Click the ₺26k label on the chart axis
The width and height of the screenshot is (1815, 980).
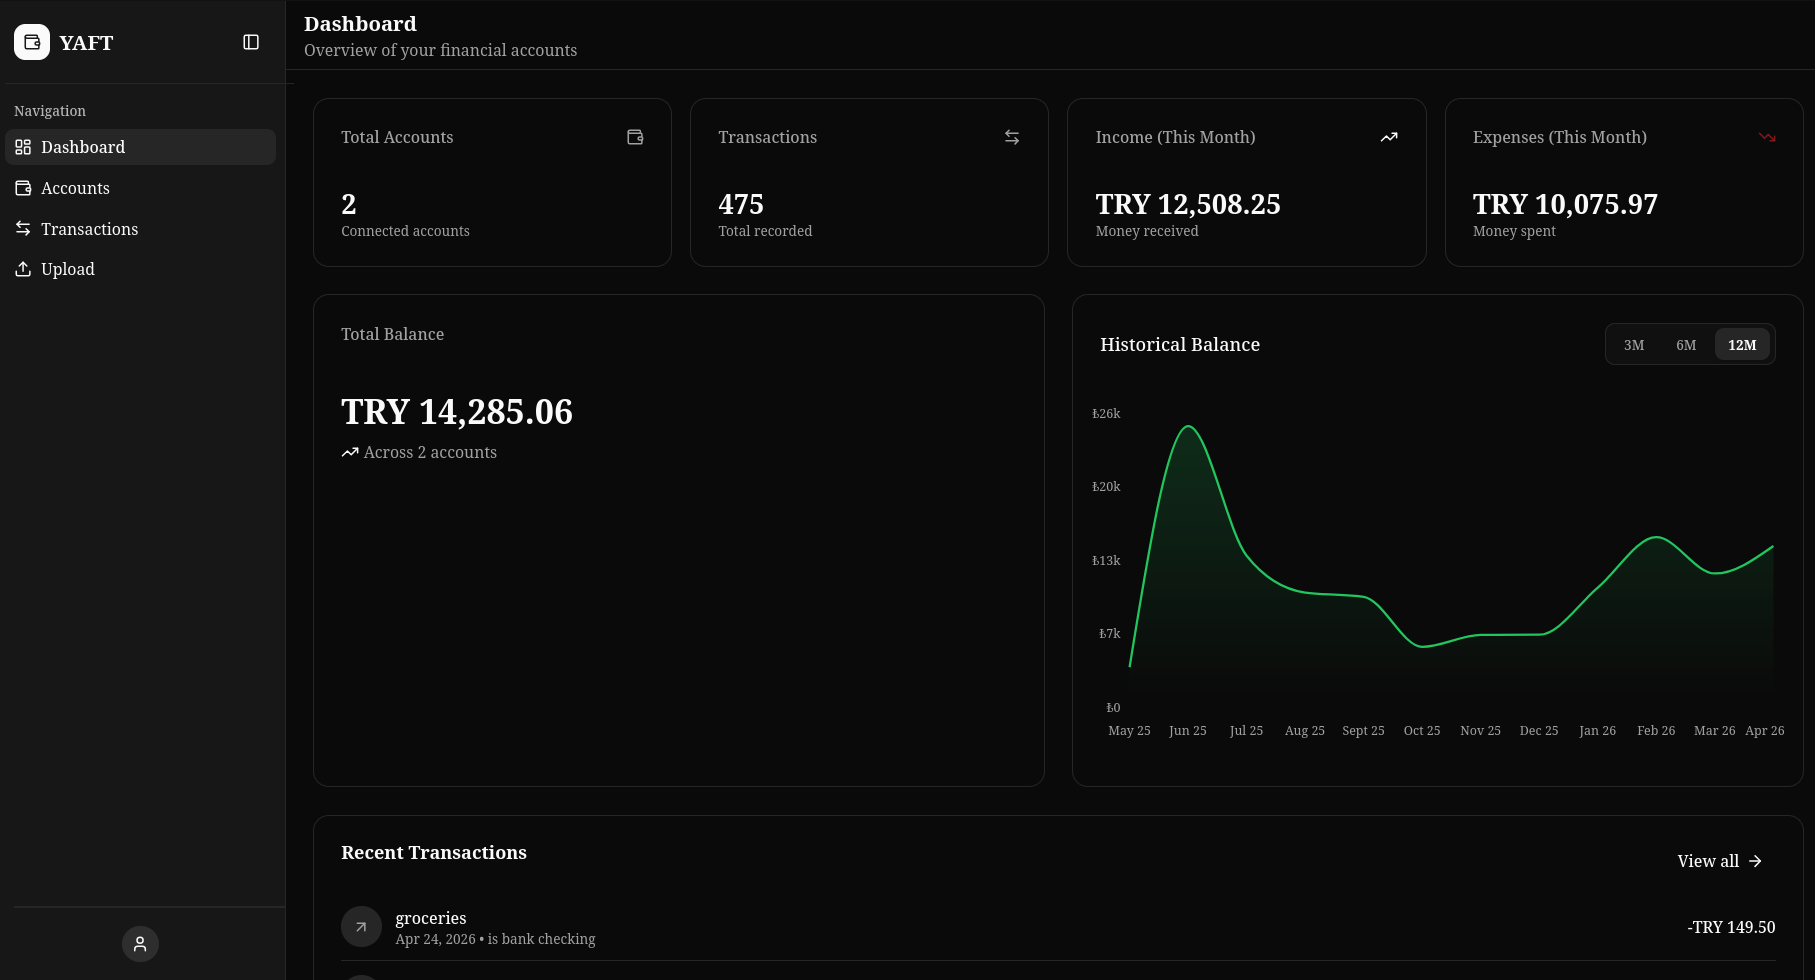(x=1106, y=413)
